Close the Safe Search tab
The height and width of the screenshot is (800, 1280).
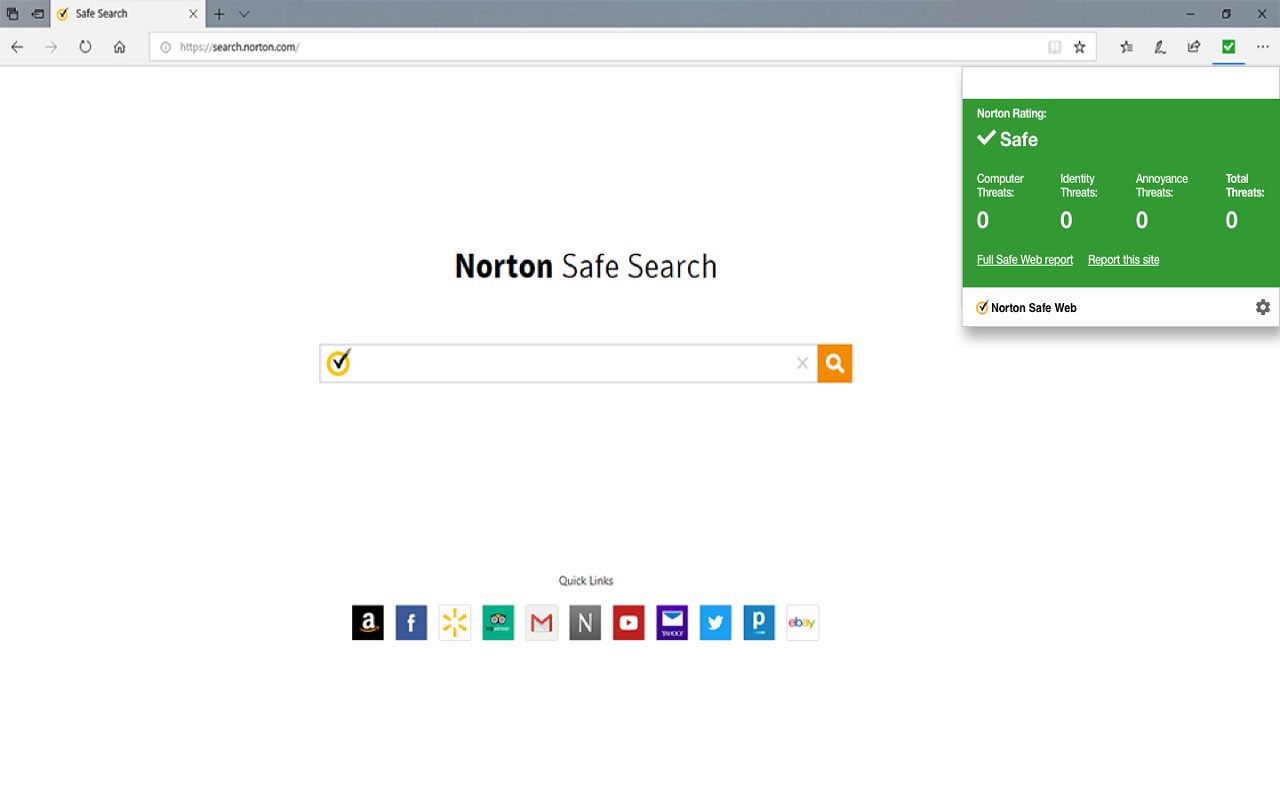(x=193, y=14)
